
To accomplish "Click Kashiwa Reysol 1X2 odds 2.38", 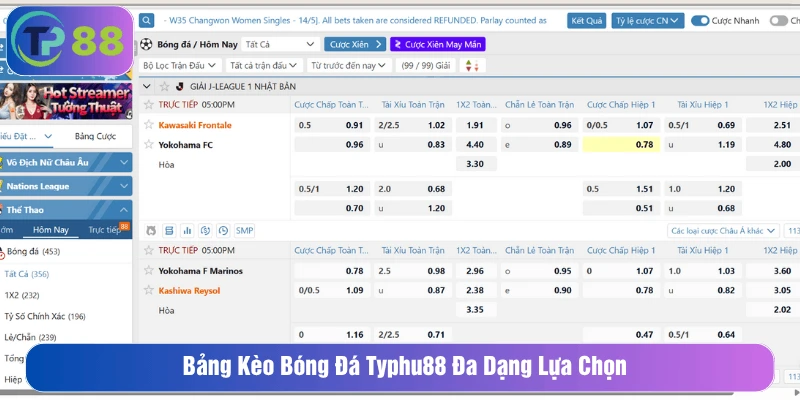I will (476, 290).
